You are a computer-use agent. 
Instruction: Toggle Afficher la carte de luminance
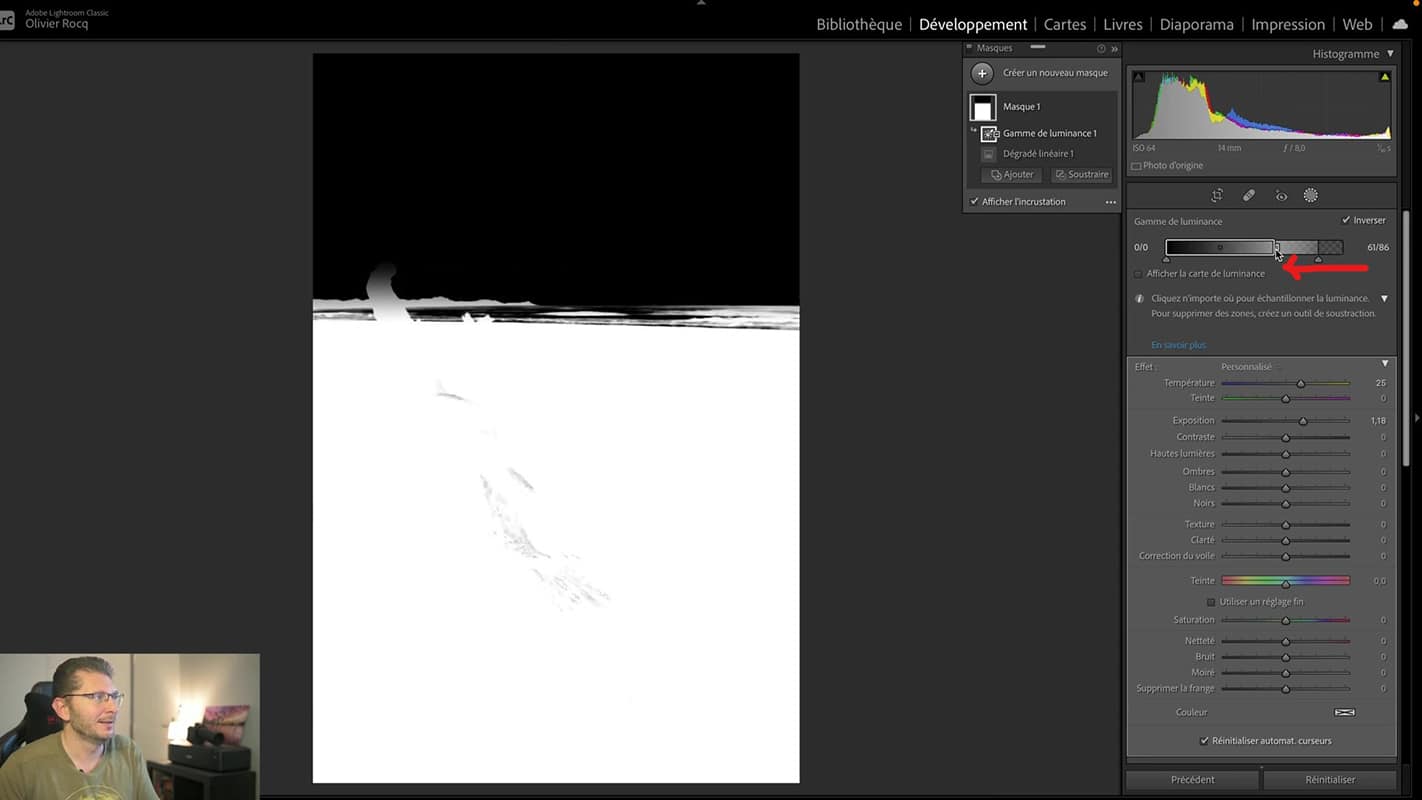(x=1138, y=274)
